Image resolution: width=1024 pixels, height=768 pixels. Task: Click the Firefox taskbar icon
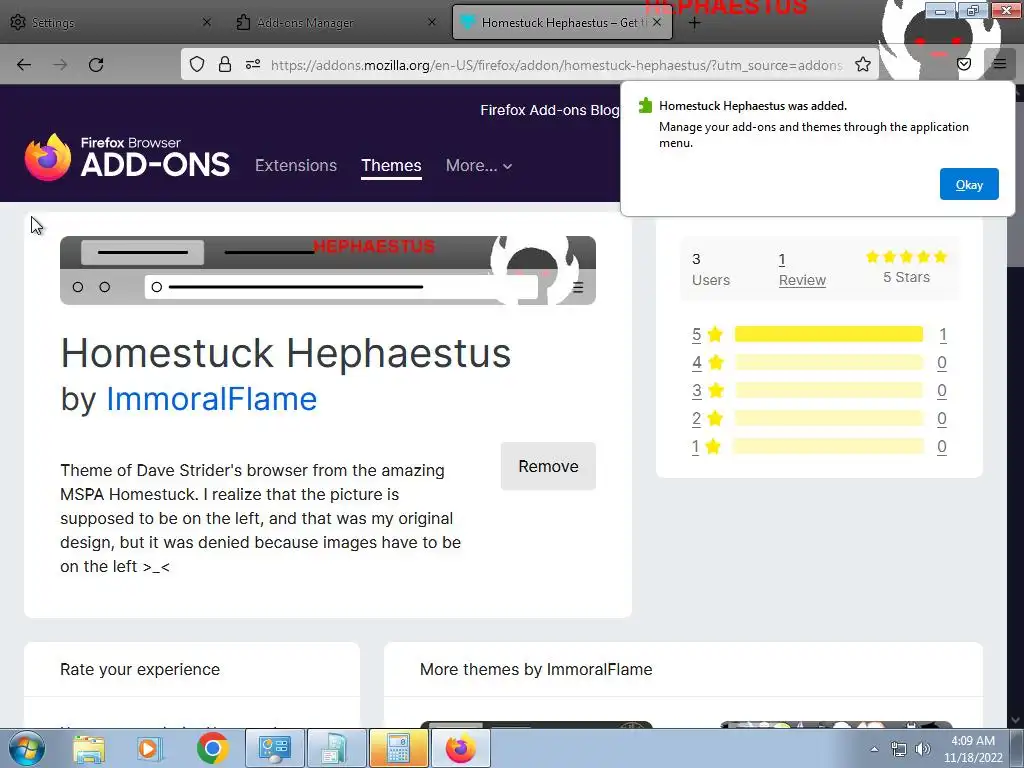[x=460, y=749]
